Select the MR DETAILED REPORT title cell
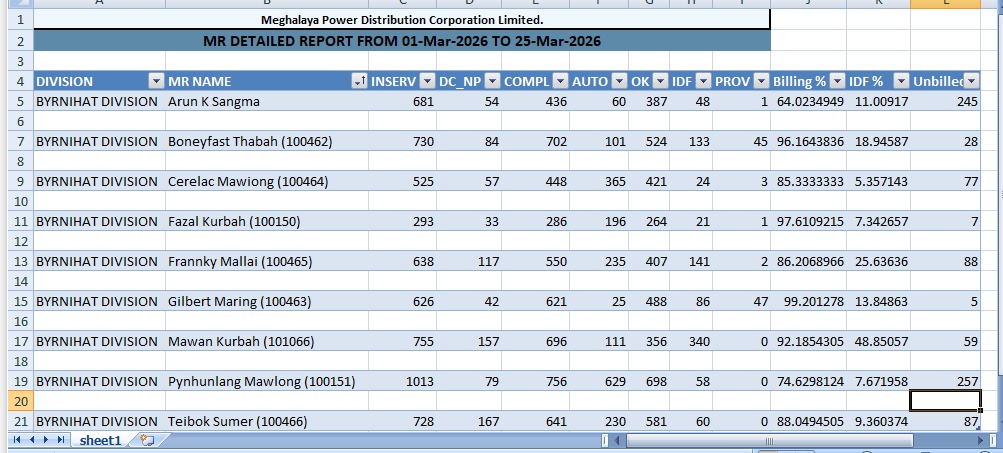 pyautogui.click(x=401, y=41)
